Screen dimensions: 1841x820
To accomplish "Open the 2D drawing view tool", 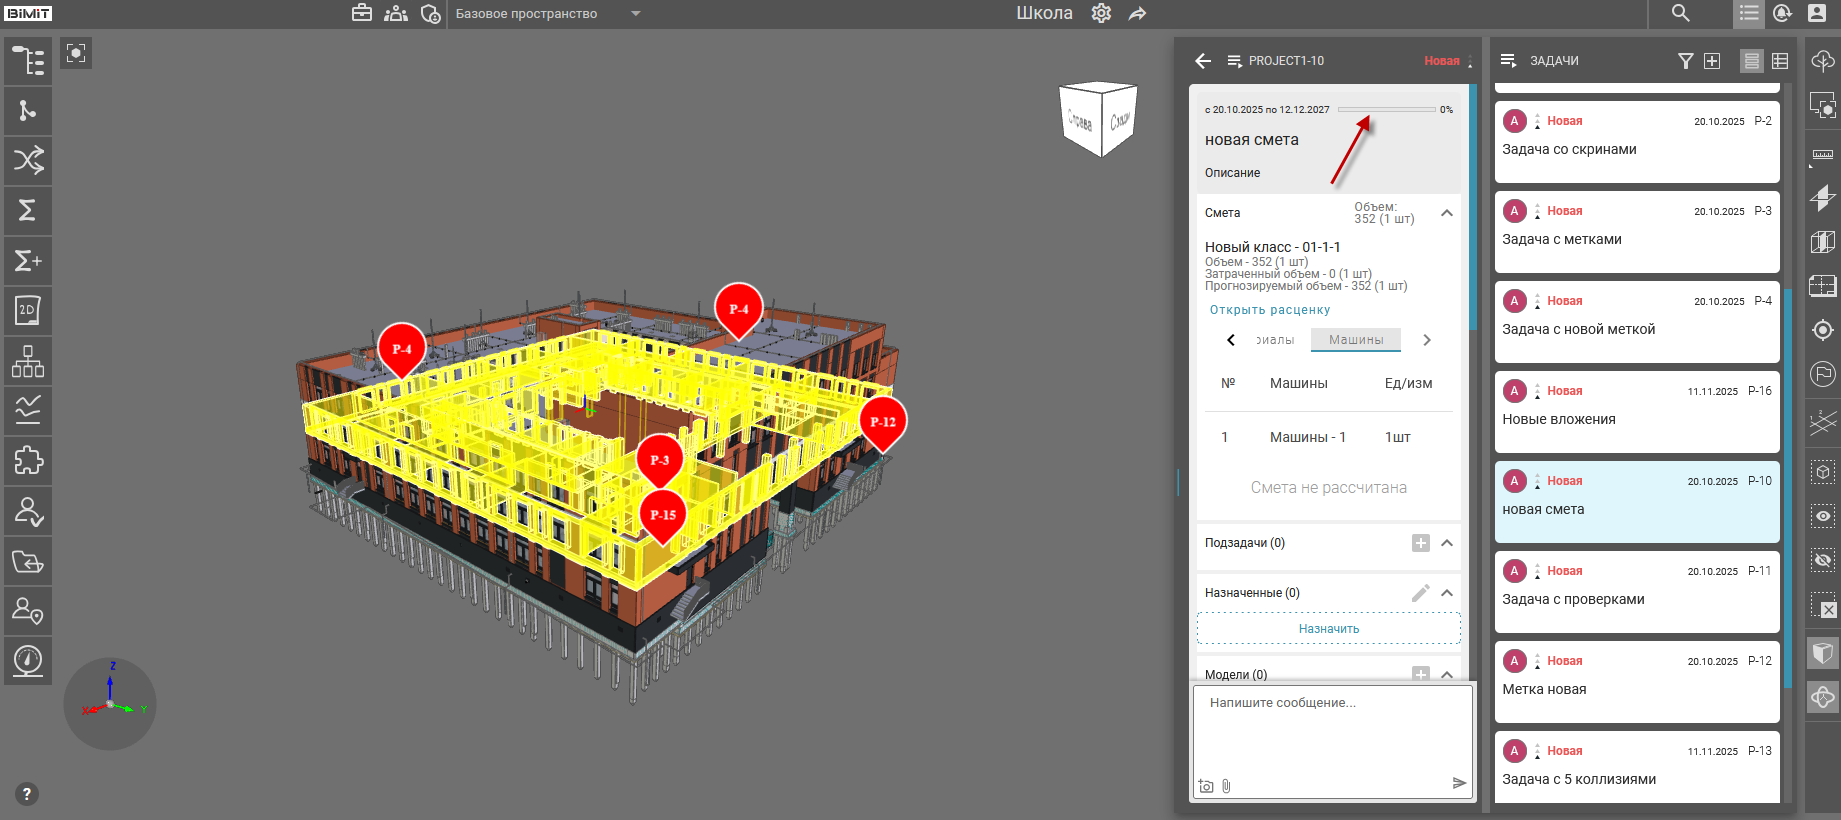I will (28, 311).
